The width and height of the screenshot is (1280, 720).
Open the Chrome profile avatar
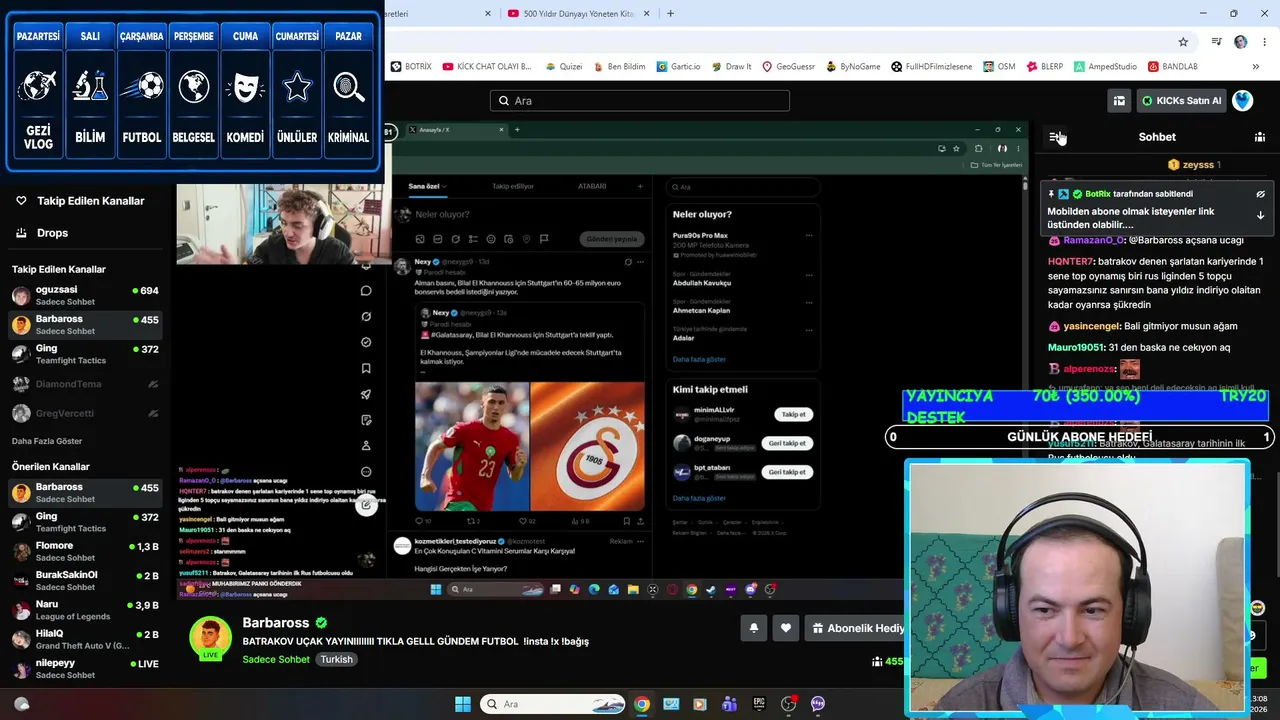click(x=1241, y=42)
